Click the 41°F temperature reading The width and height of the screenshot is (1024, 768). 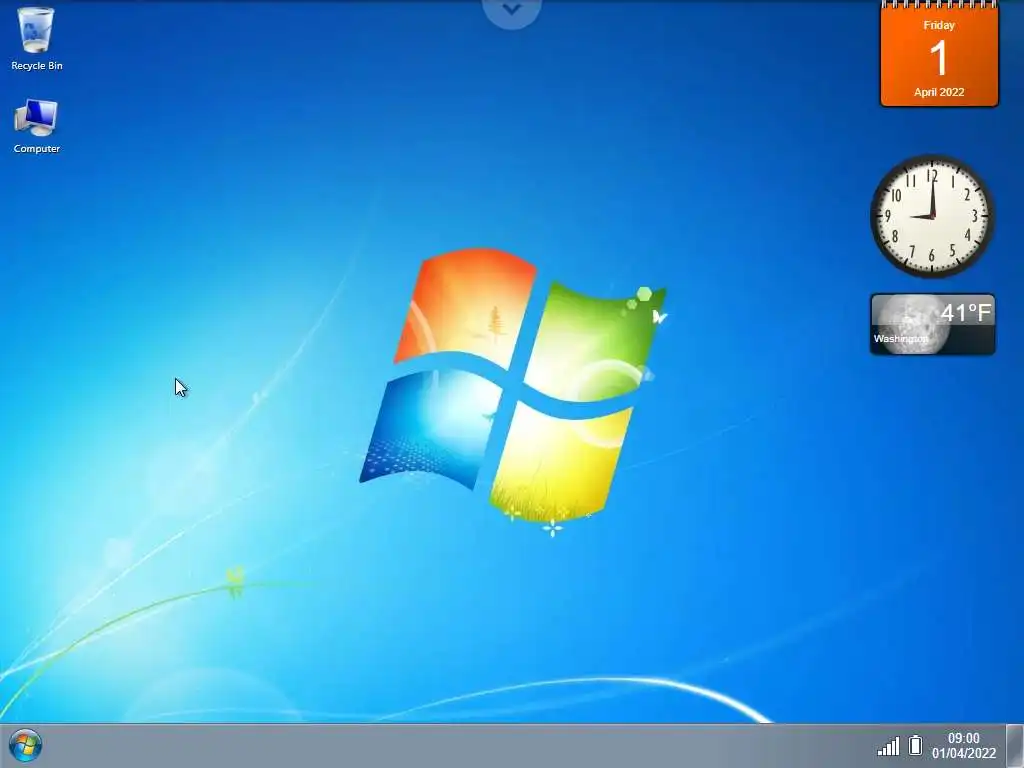click(967, 313)
